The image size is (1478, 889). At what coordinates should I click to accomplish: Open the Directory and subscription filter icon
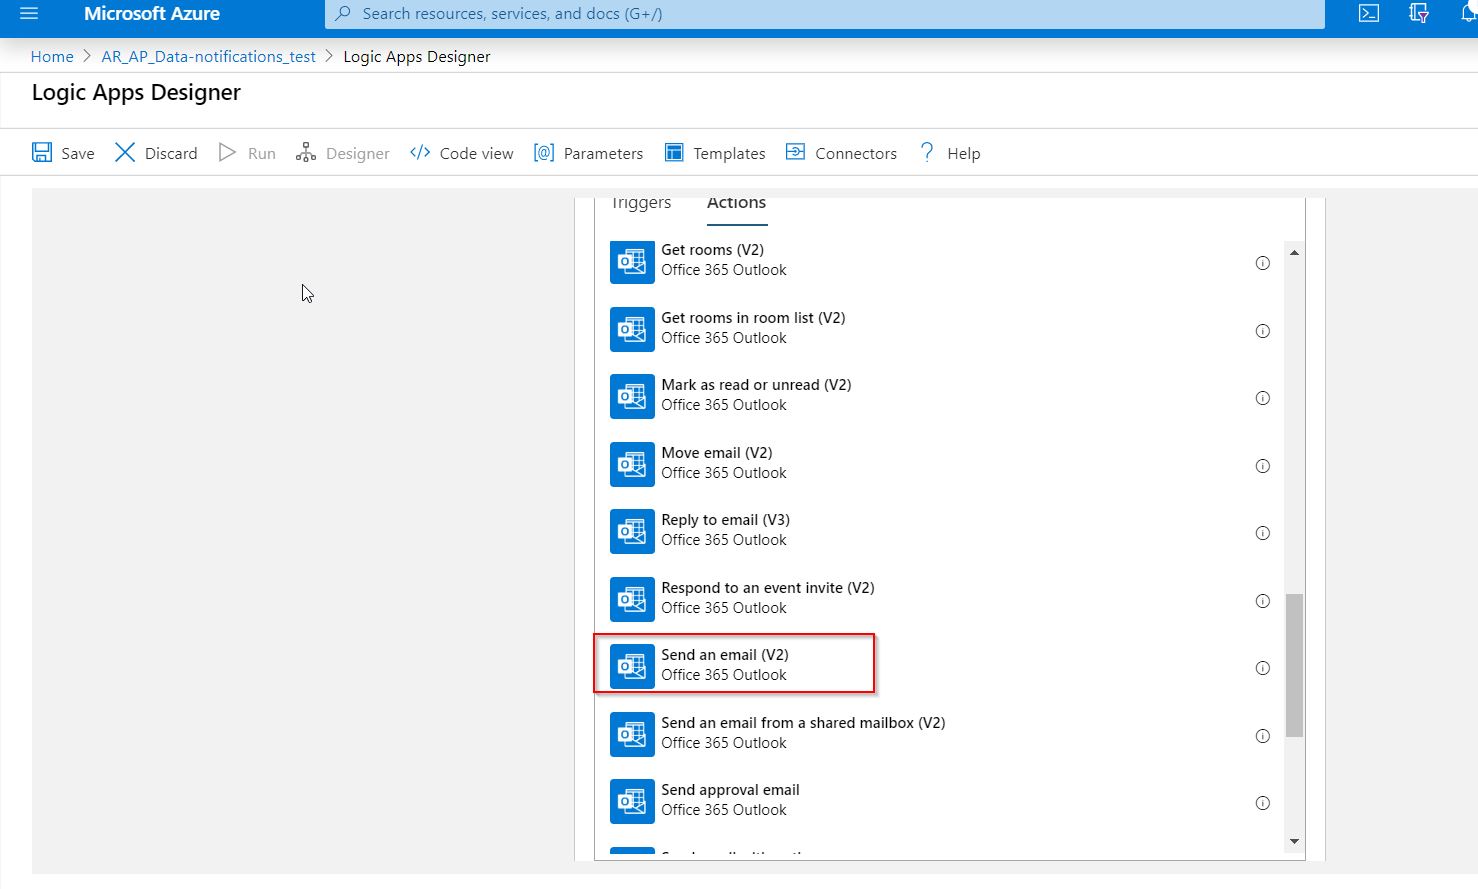[x=1419, y=14]
